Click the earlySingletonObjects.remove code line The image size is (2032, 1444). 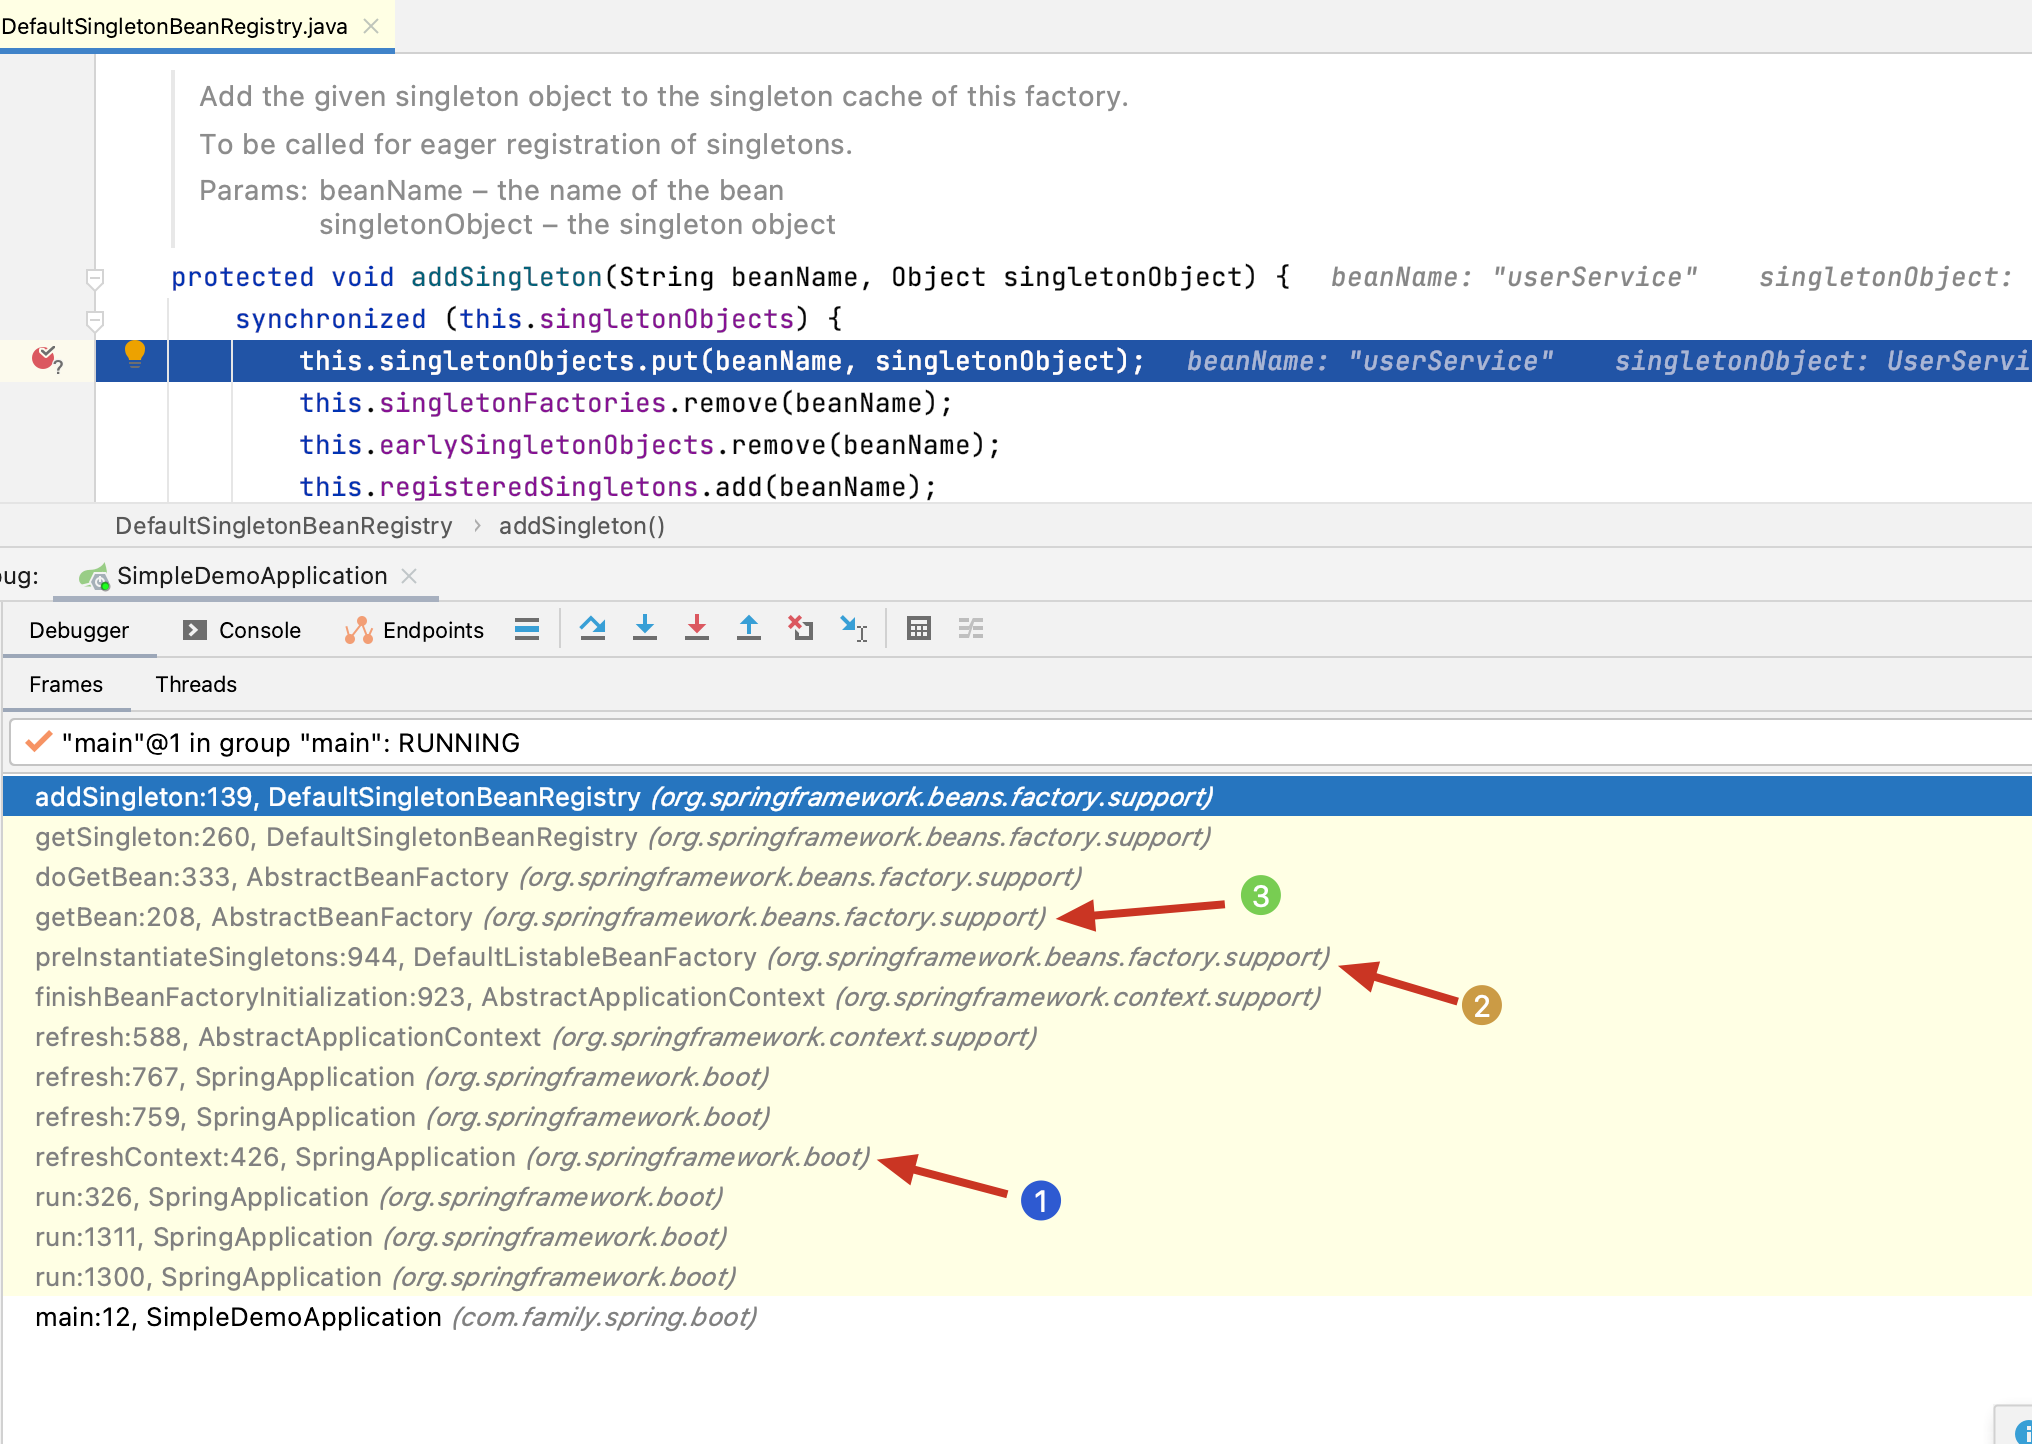(650, 445)
